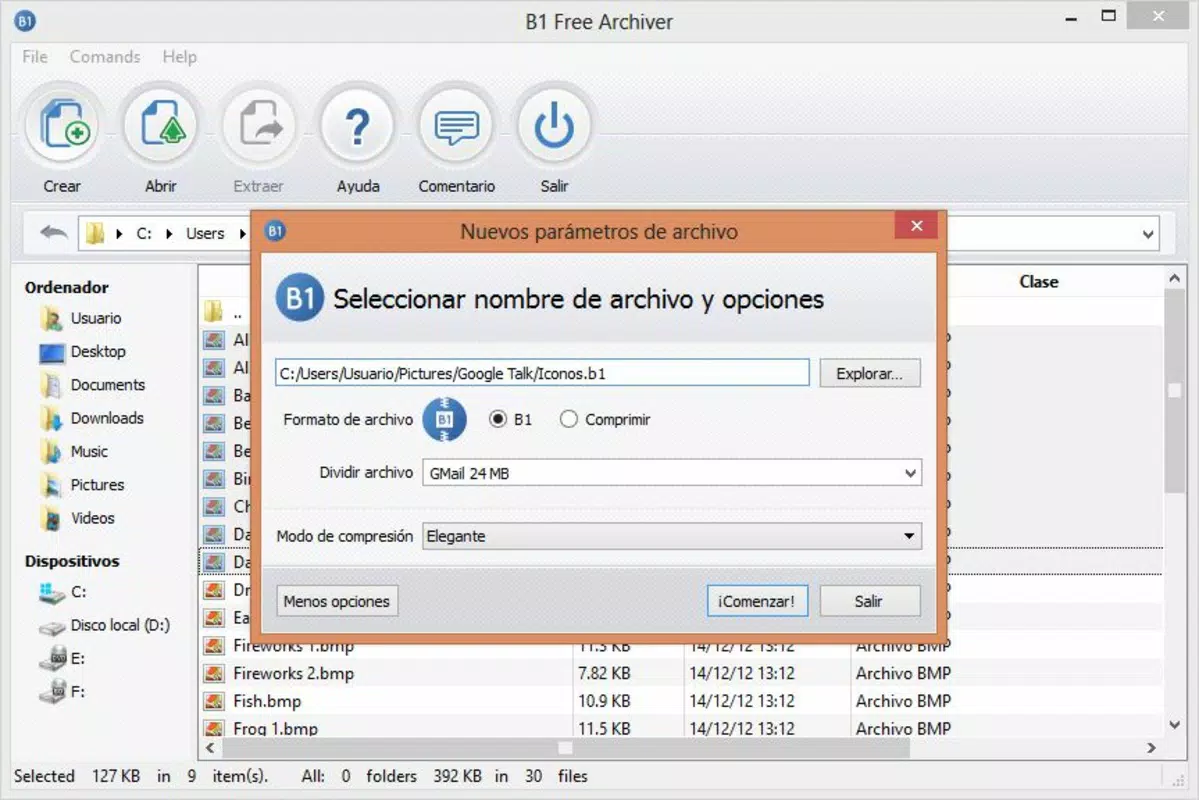Close the Nuevos parámetros de archivo dialog
Viewport: 1199px width, 800px height.
tap(916, 226)
